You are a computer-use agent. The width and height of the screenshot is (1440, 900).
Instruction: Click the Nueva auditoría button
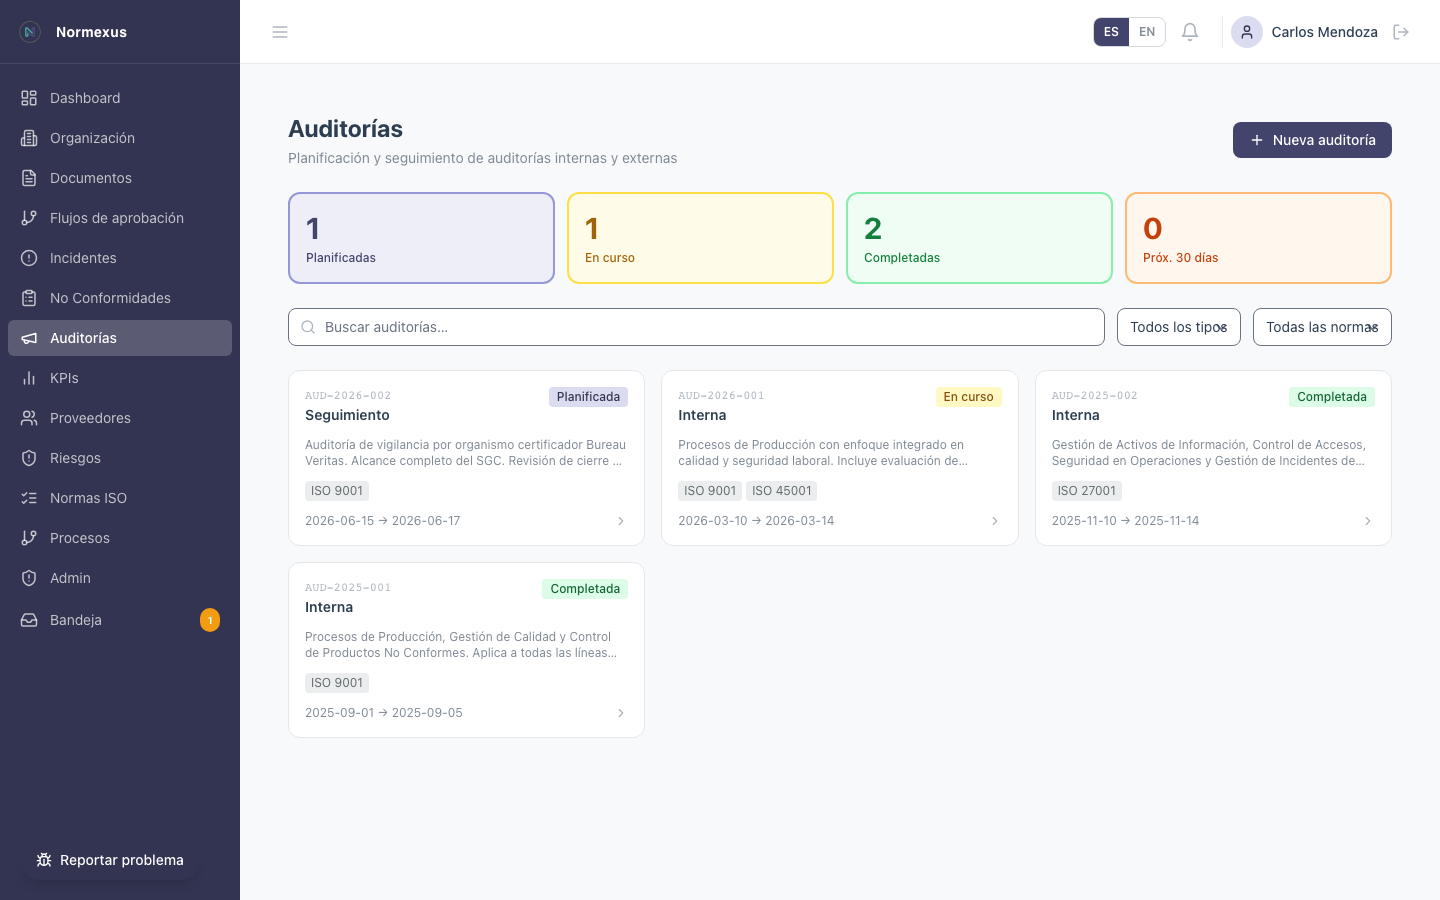tap(1312, 140)
